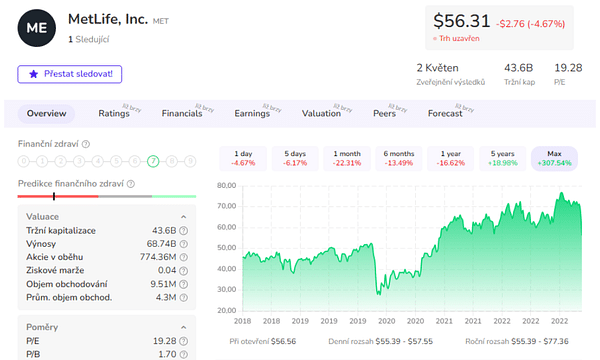Click info icon beside P/E ratio

click(x=184, y=341)
